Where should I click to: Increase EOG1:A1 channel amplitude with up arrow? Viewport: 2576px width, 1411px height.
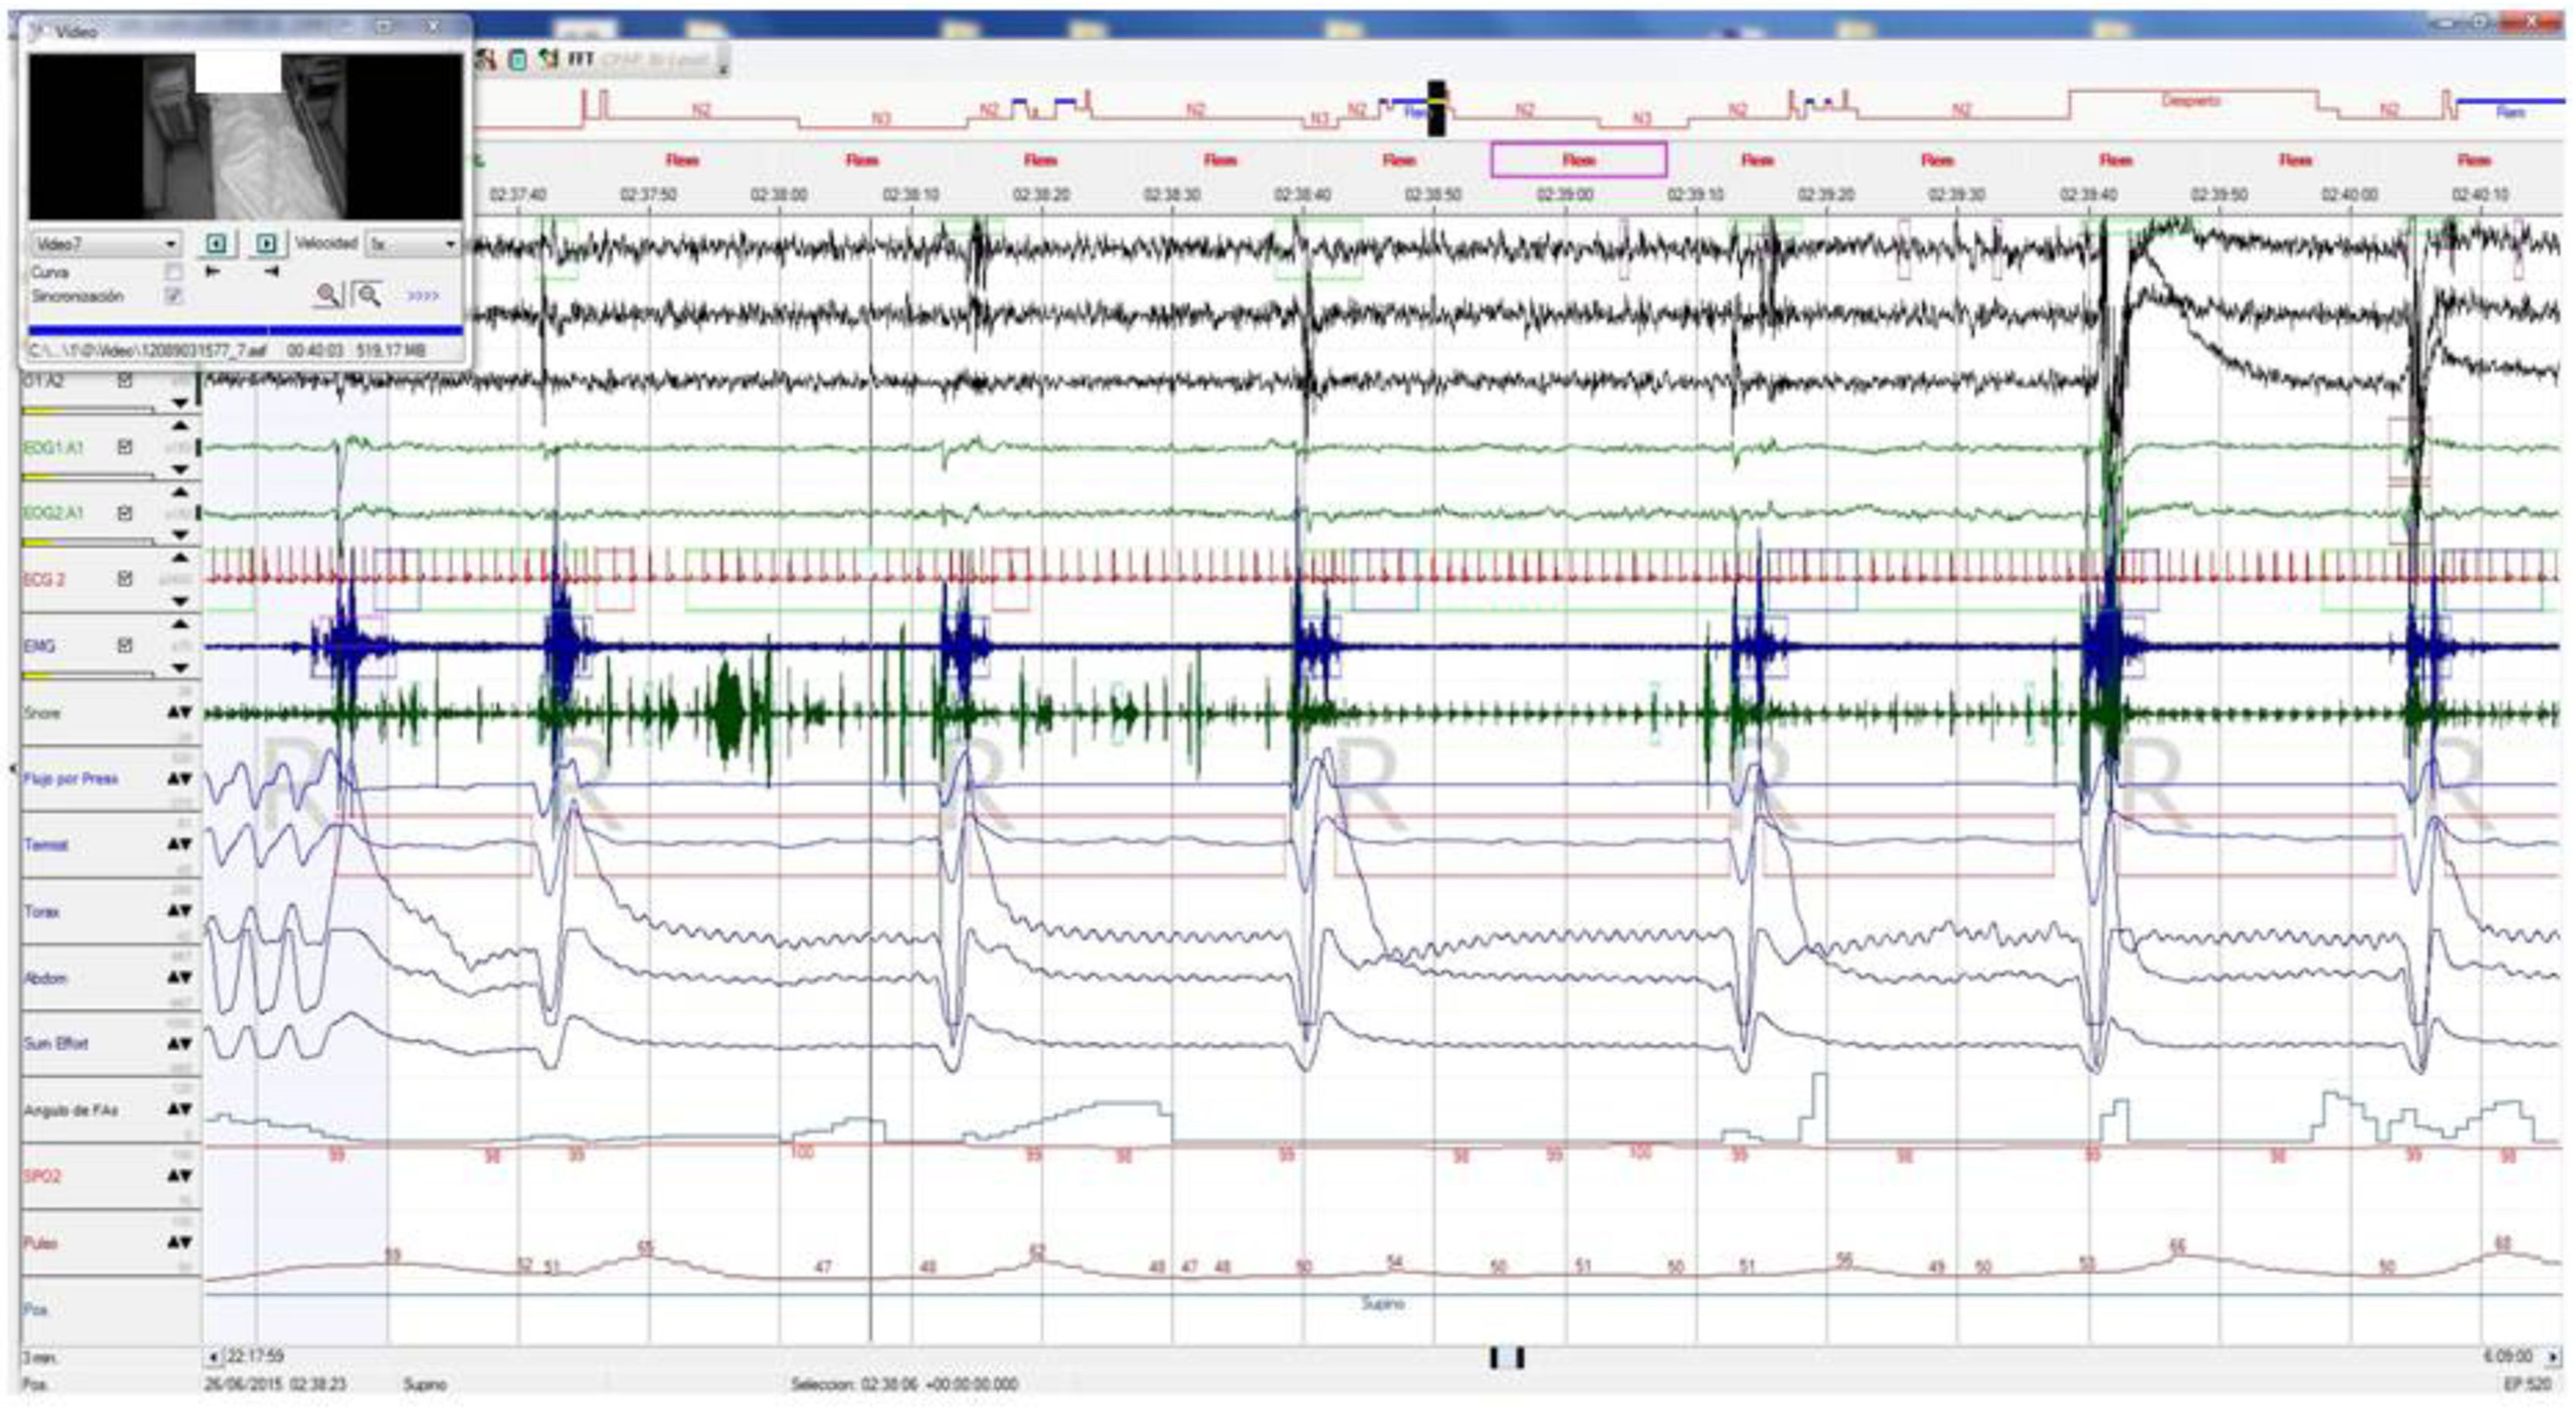(180, 426)
